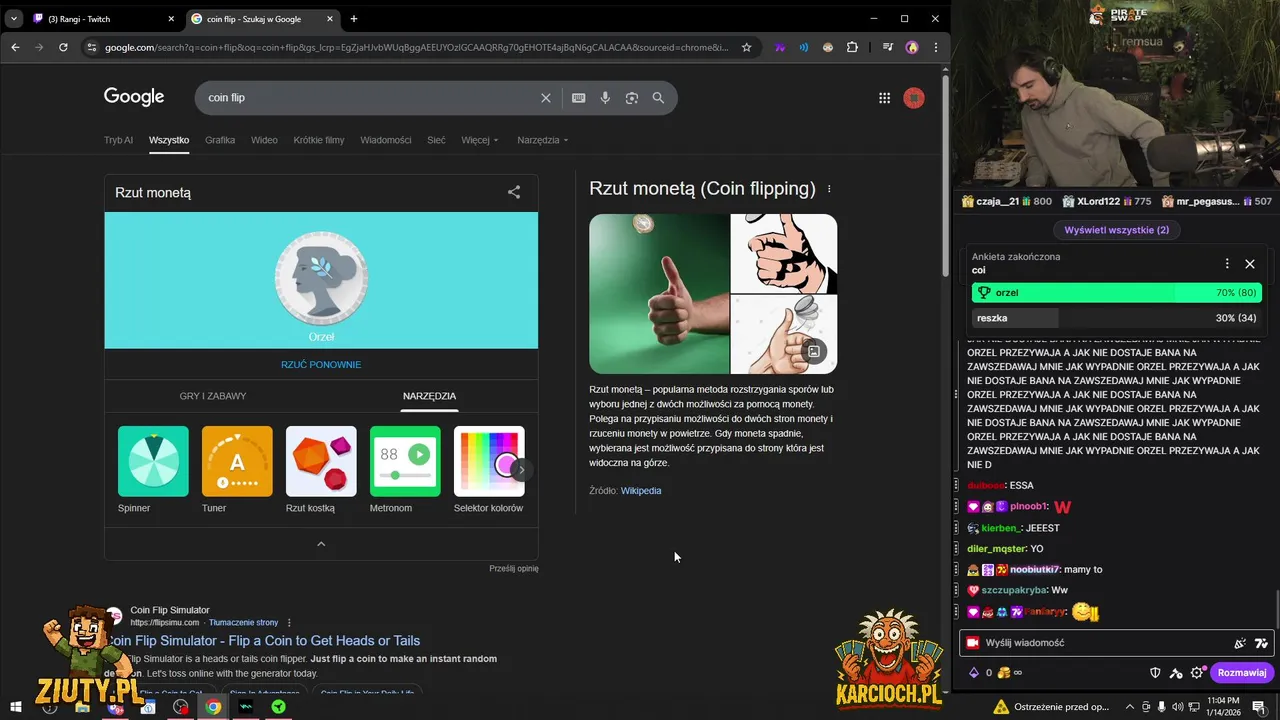Open the Google apps grid
This screenshot has width=1280, height=720.
click(x=884, y=98)
